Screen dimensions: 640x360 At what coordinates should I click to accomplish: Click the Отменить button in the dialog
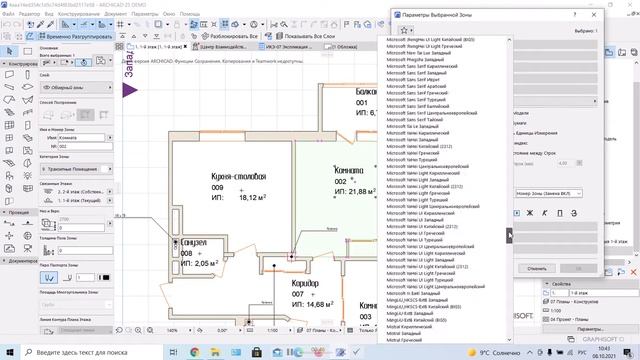click(537, 269)
